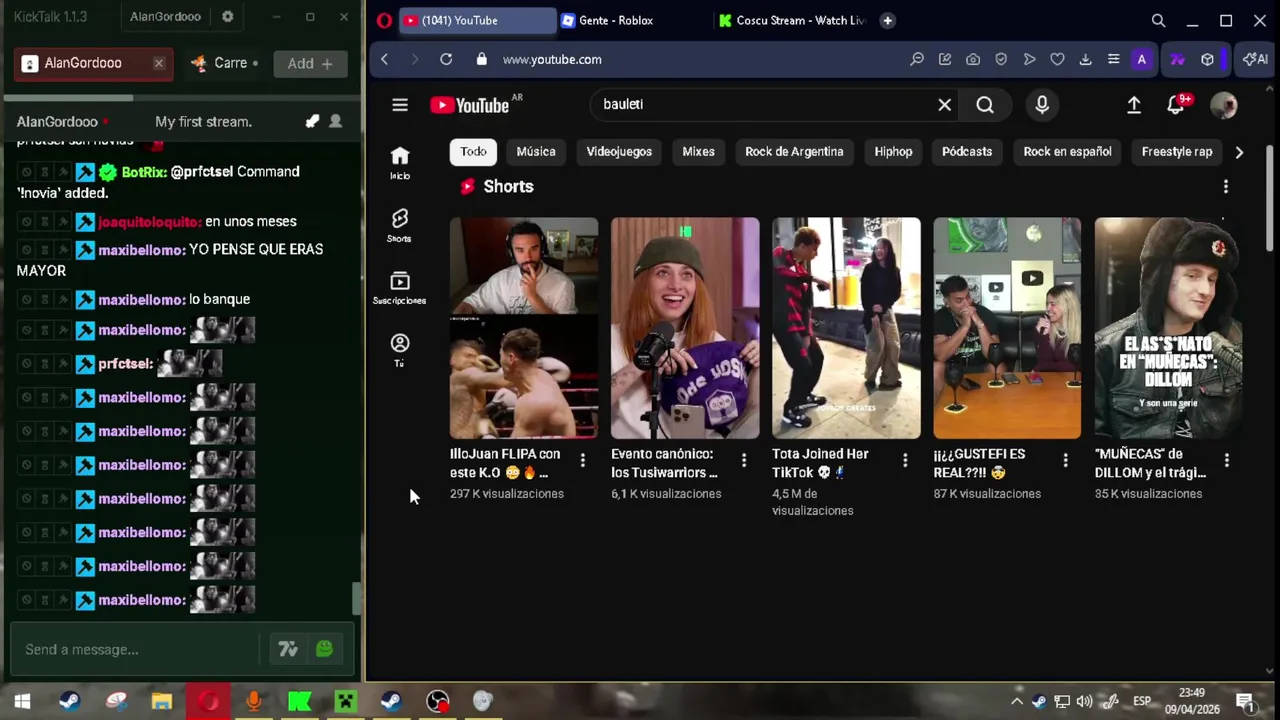Click zoom-out magnifier in address bar
The height and width of the screenshot is (720, 1280).
point(917,59)
